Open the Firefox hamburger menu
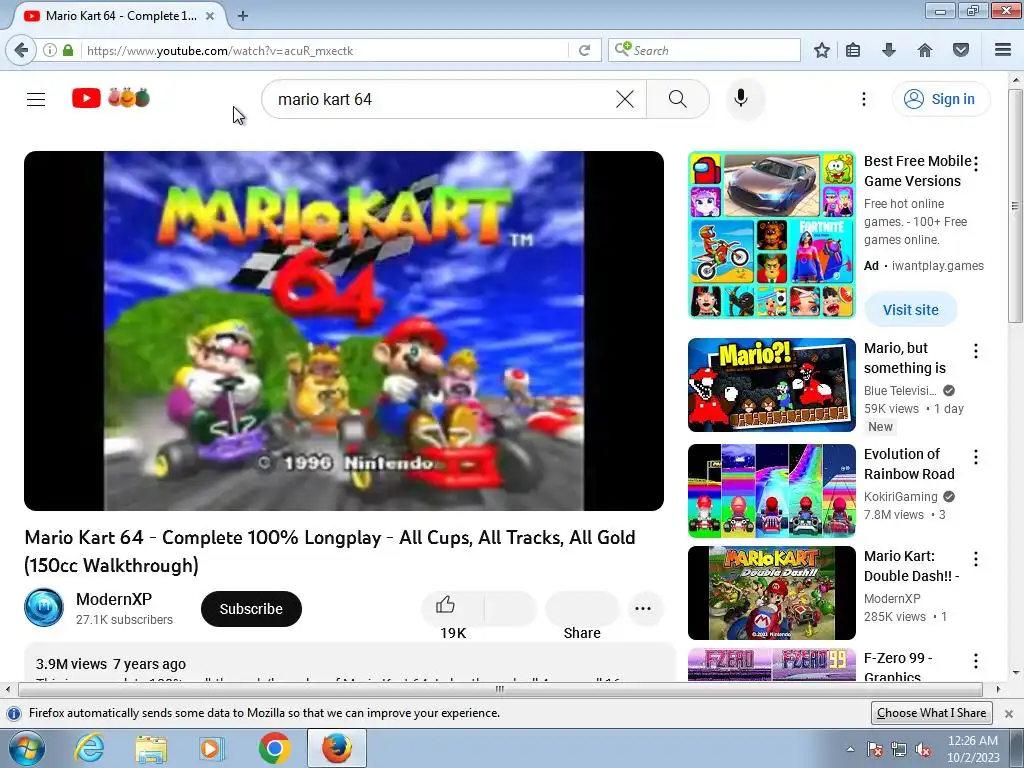This screenshot has width=1024, height=768. (1002, 50)
